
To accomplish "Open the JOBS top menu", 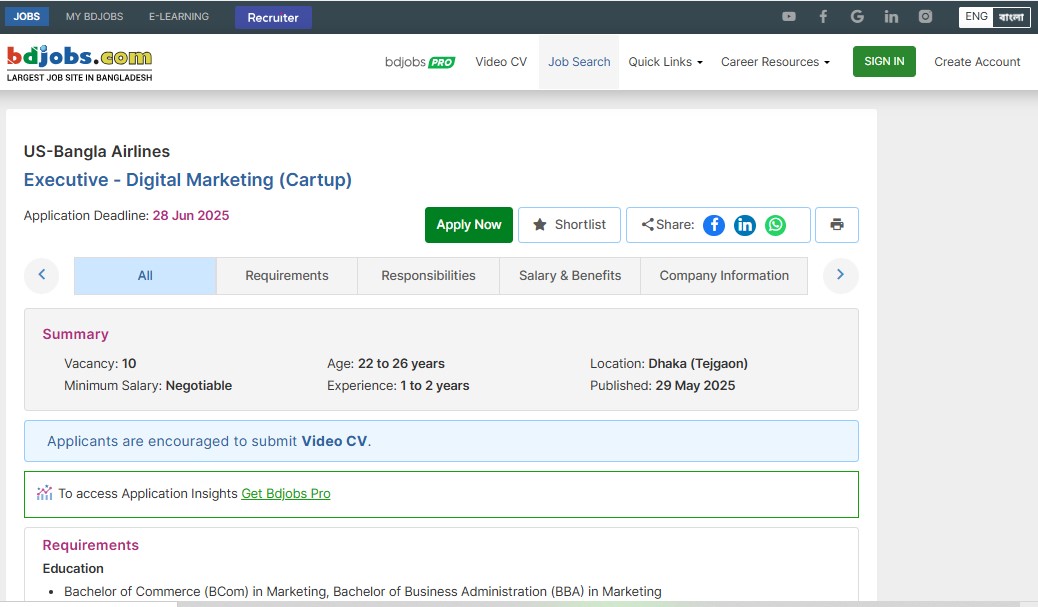I will [26, 17].
